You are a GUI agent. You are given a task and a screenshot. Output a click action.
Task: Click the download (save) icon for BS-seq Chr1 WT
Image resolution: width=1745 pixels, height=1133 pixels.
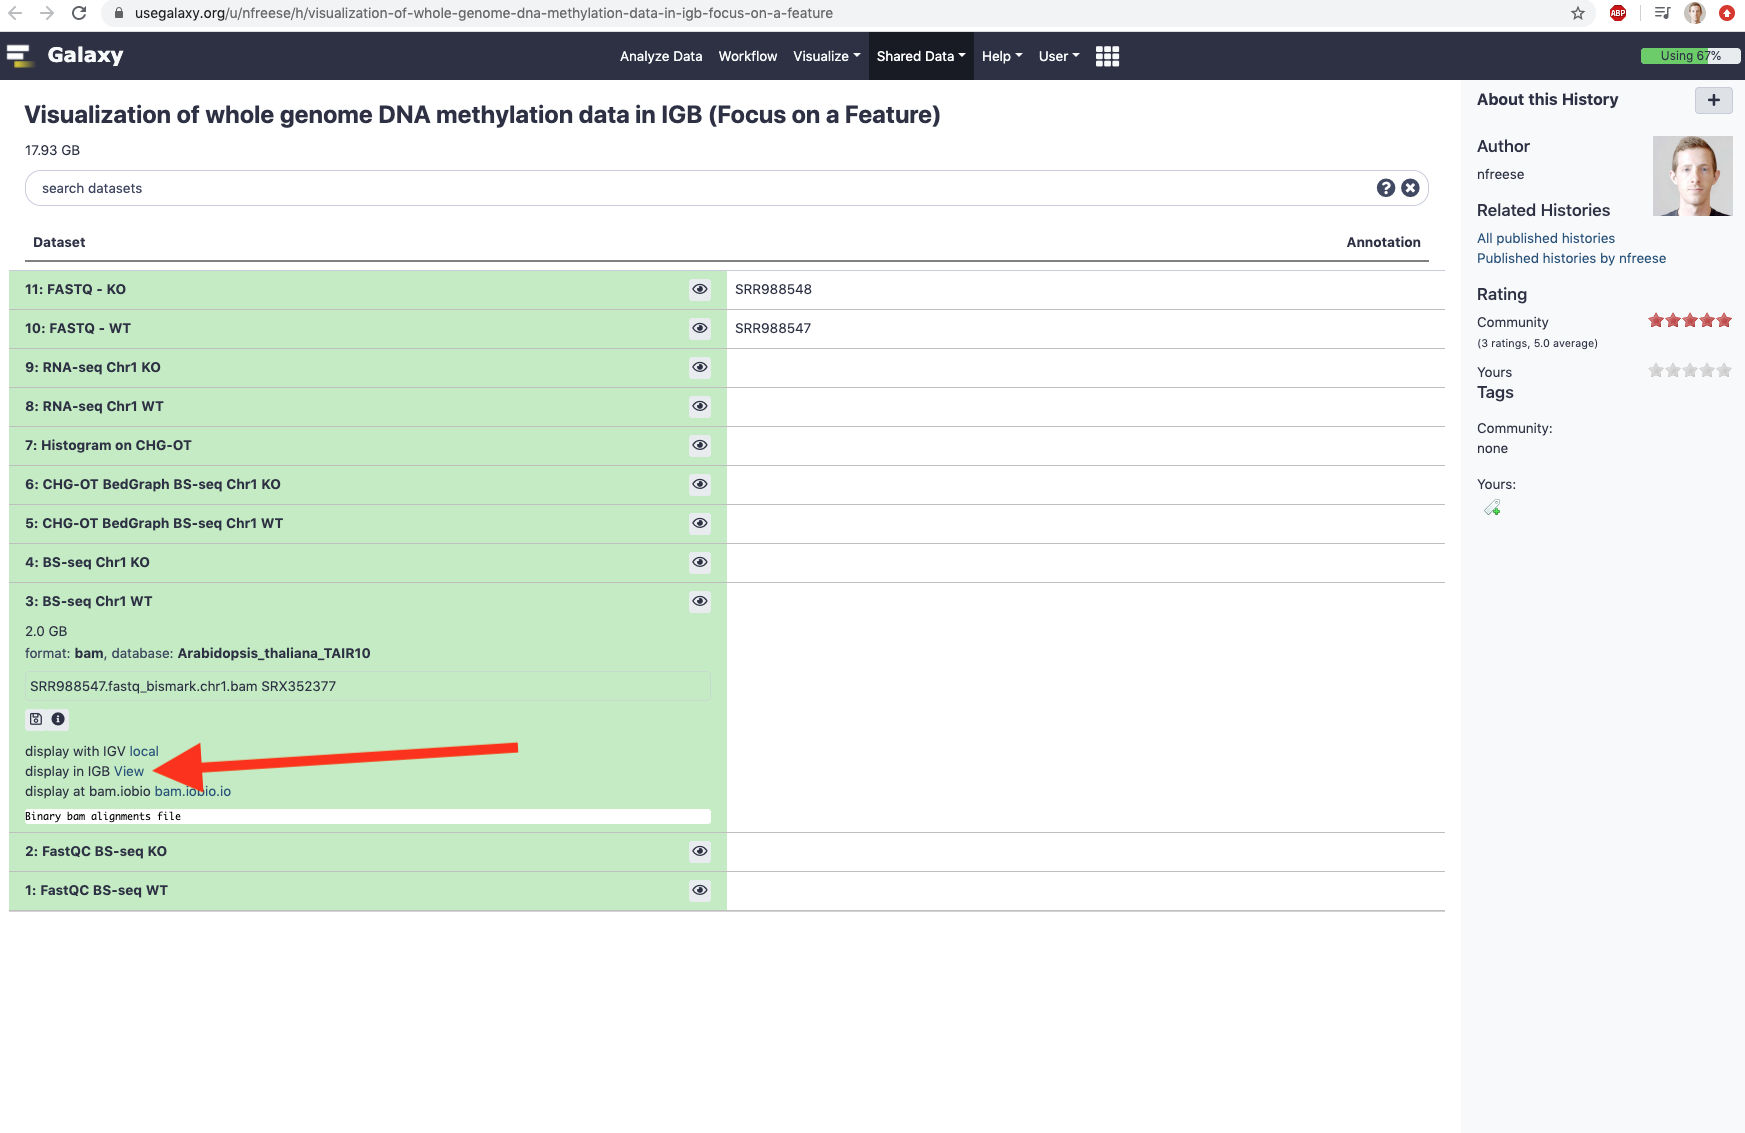tap(36, 719)
